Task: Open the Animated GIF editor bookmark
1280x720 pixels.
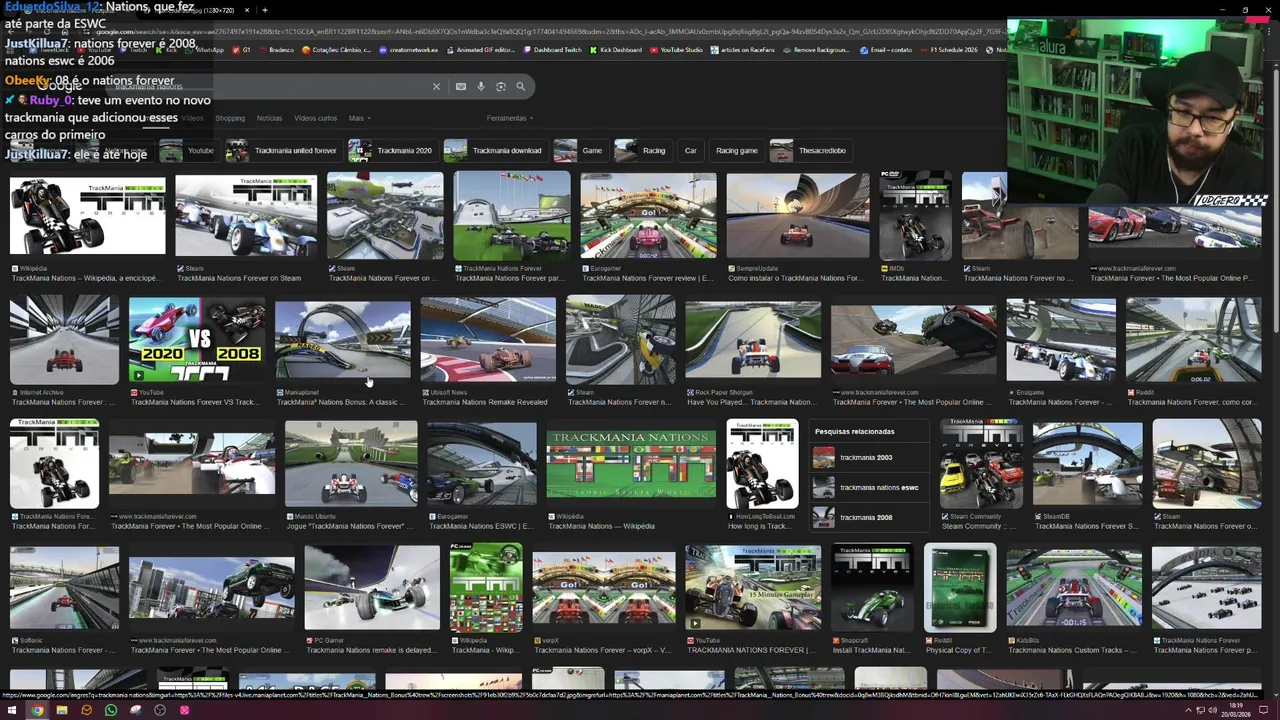Action: click(480, 50)
